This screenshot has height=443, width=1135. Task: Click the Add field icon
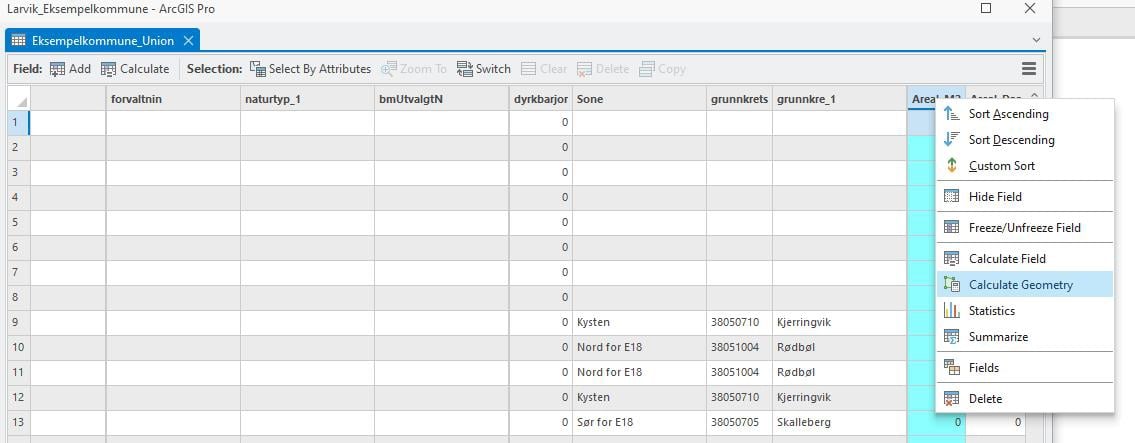pyautogui.click(x=58, y=69)
